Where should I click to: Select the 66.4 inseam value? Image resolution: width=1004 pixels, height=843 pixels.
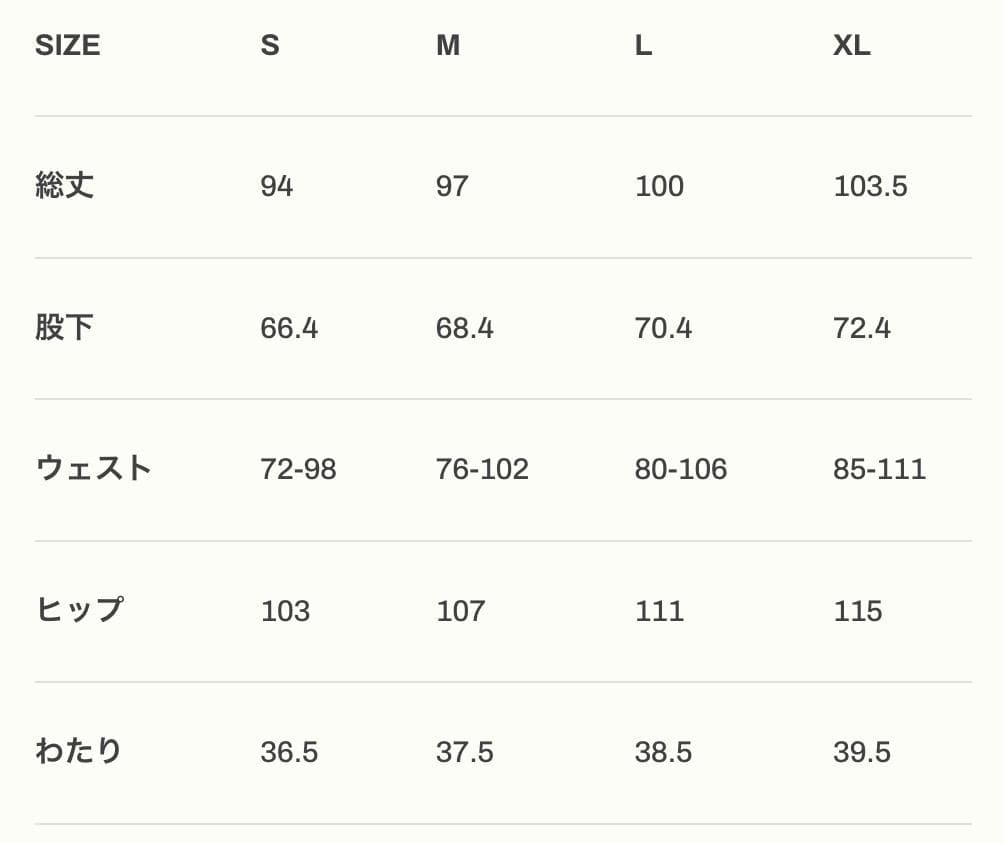tap(289, 329)
